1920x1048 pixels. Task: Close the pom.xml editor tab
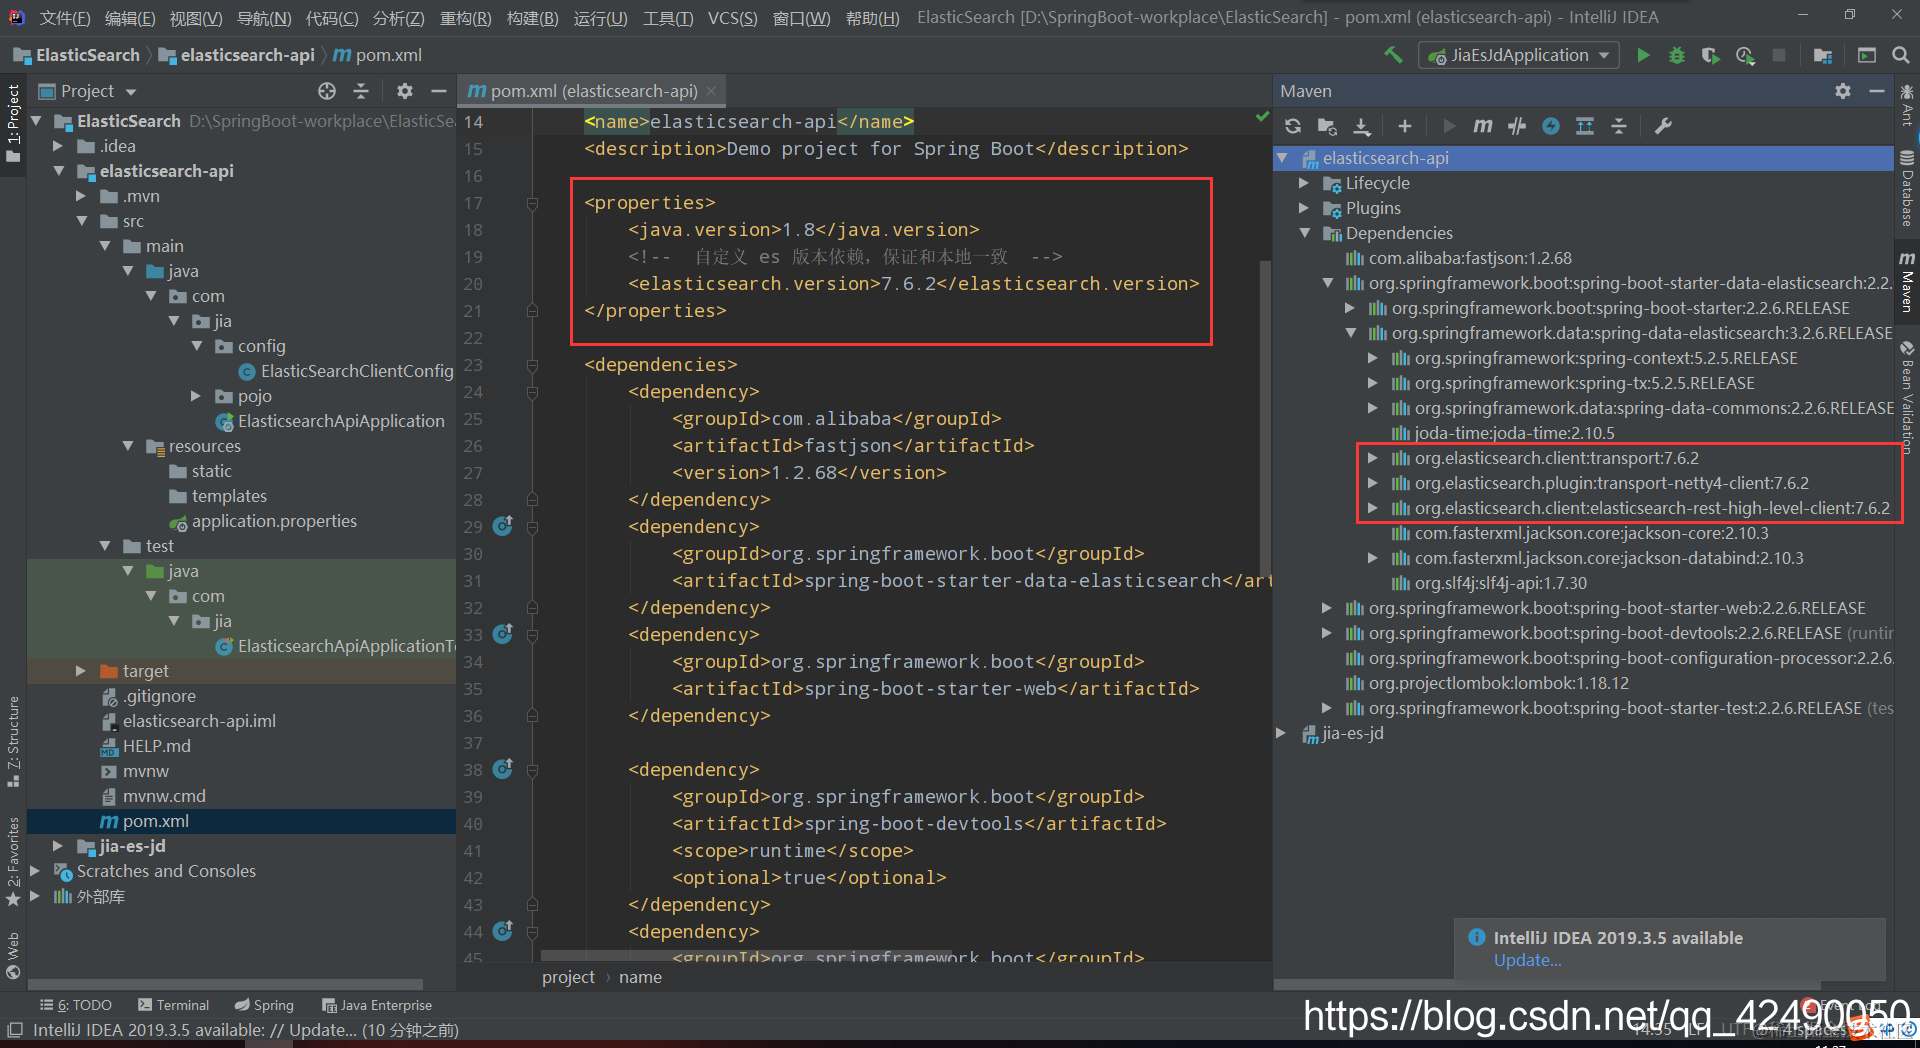point(711,91)
